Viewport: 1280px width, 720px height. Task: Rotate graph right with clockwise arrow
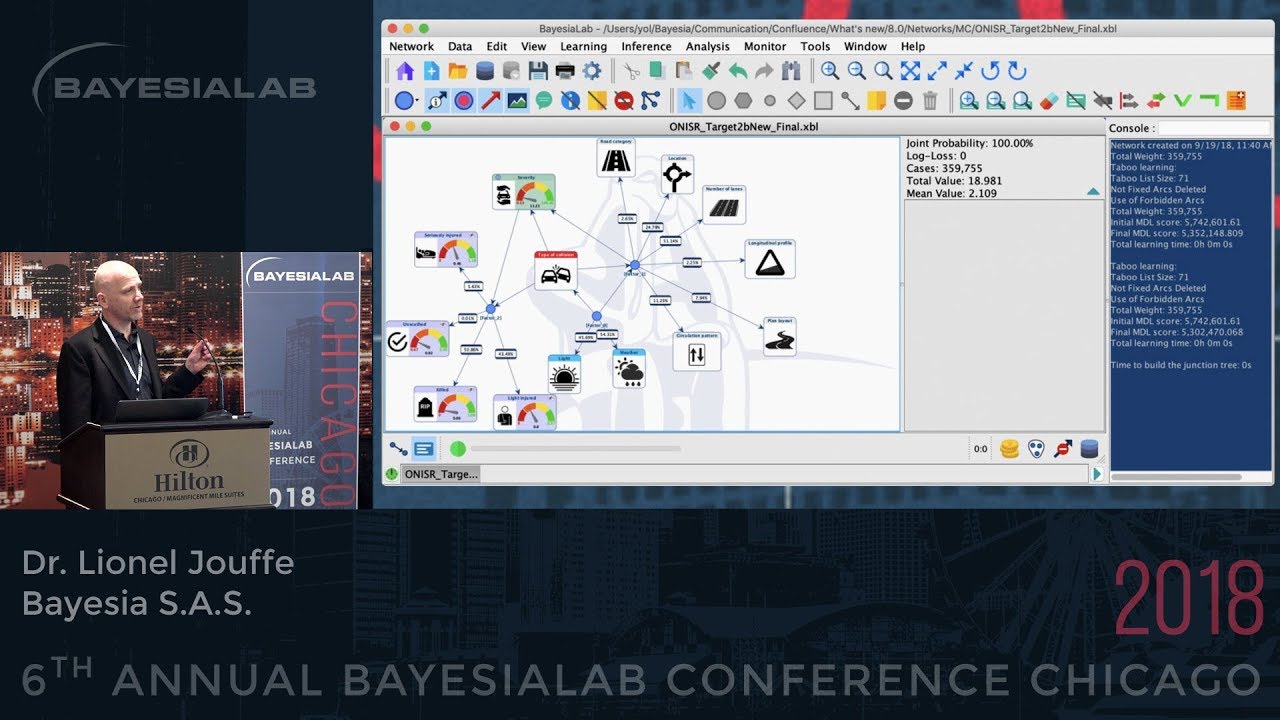[1017, 71]
